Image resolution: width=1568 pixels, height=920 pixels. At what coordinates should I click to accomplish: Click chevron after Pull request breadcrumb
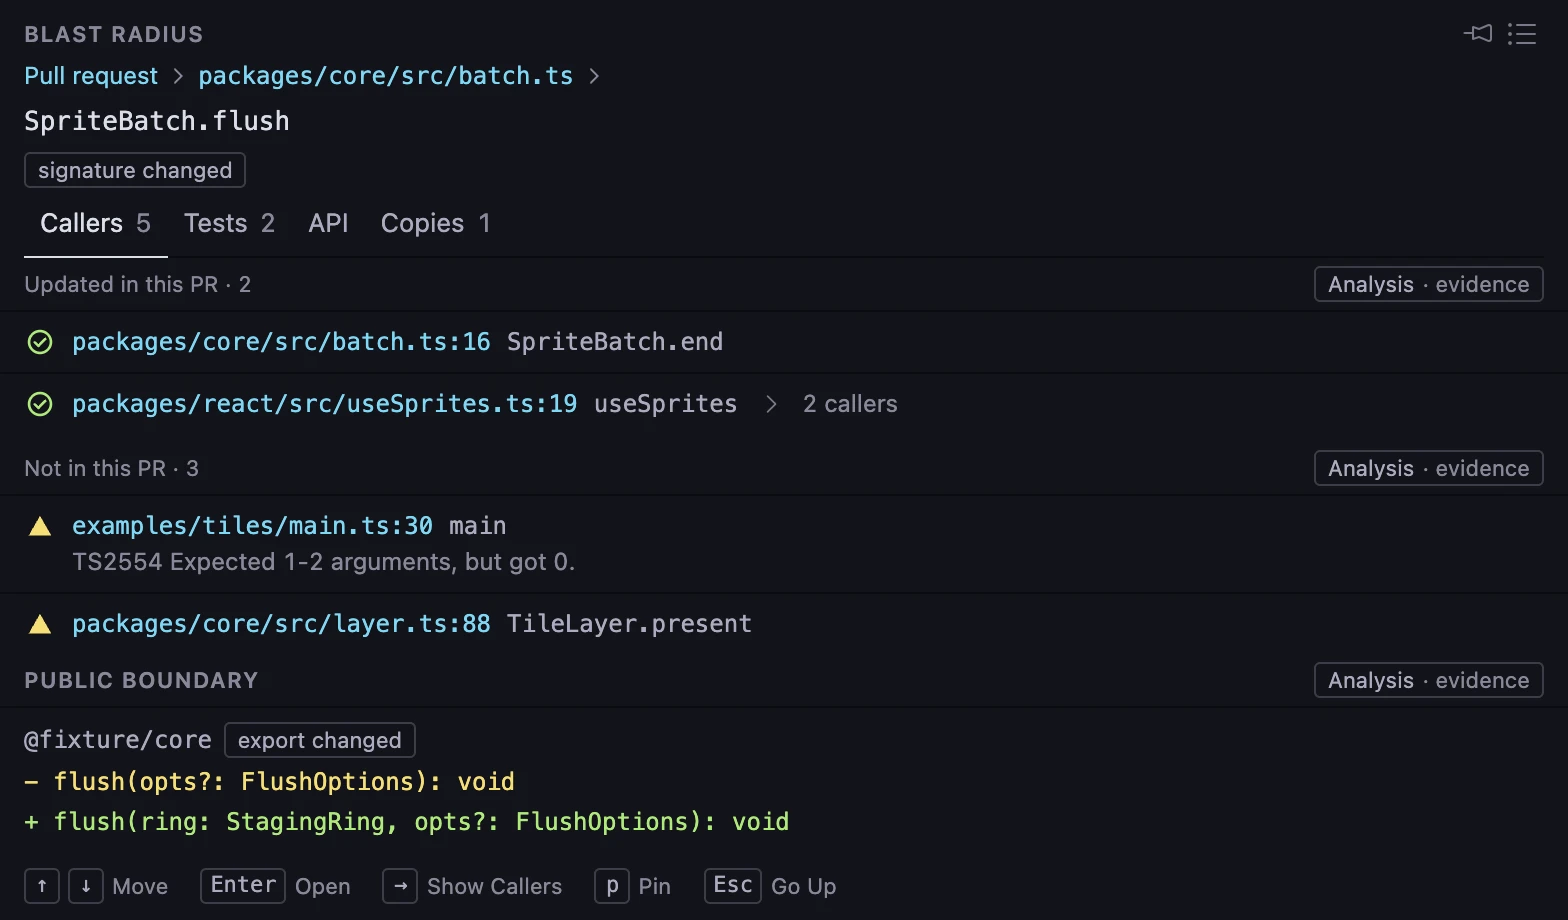point(178,76)
